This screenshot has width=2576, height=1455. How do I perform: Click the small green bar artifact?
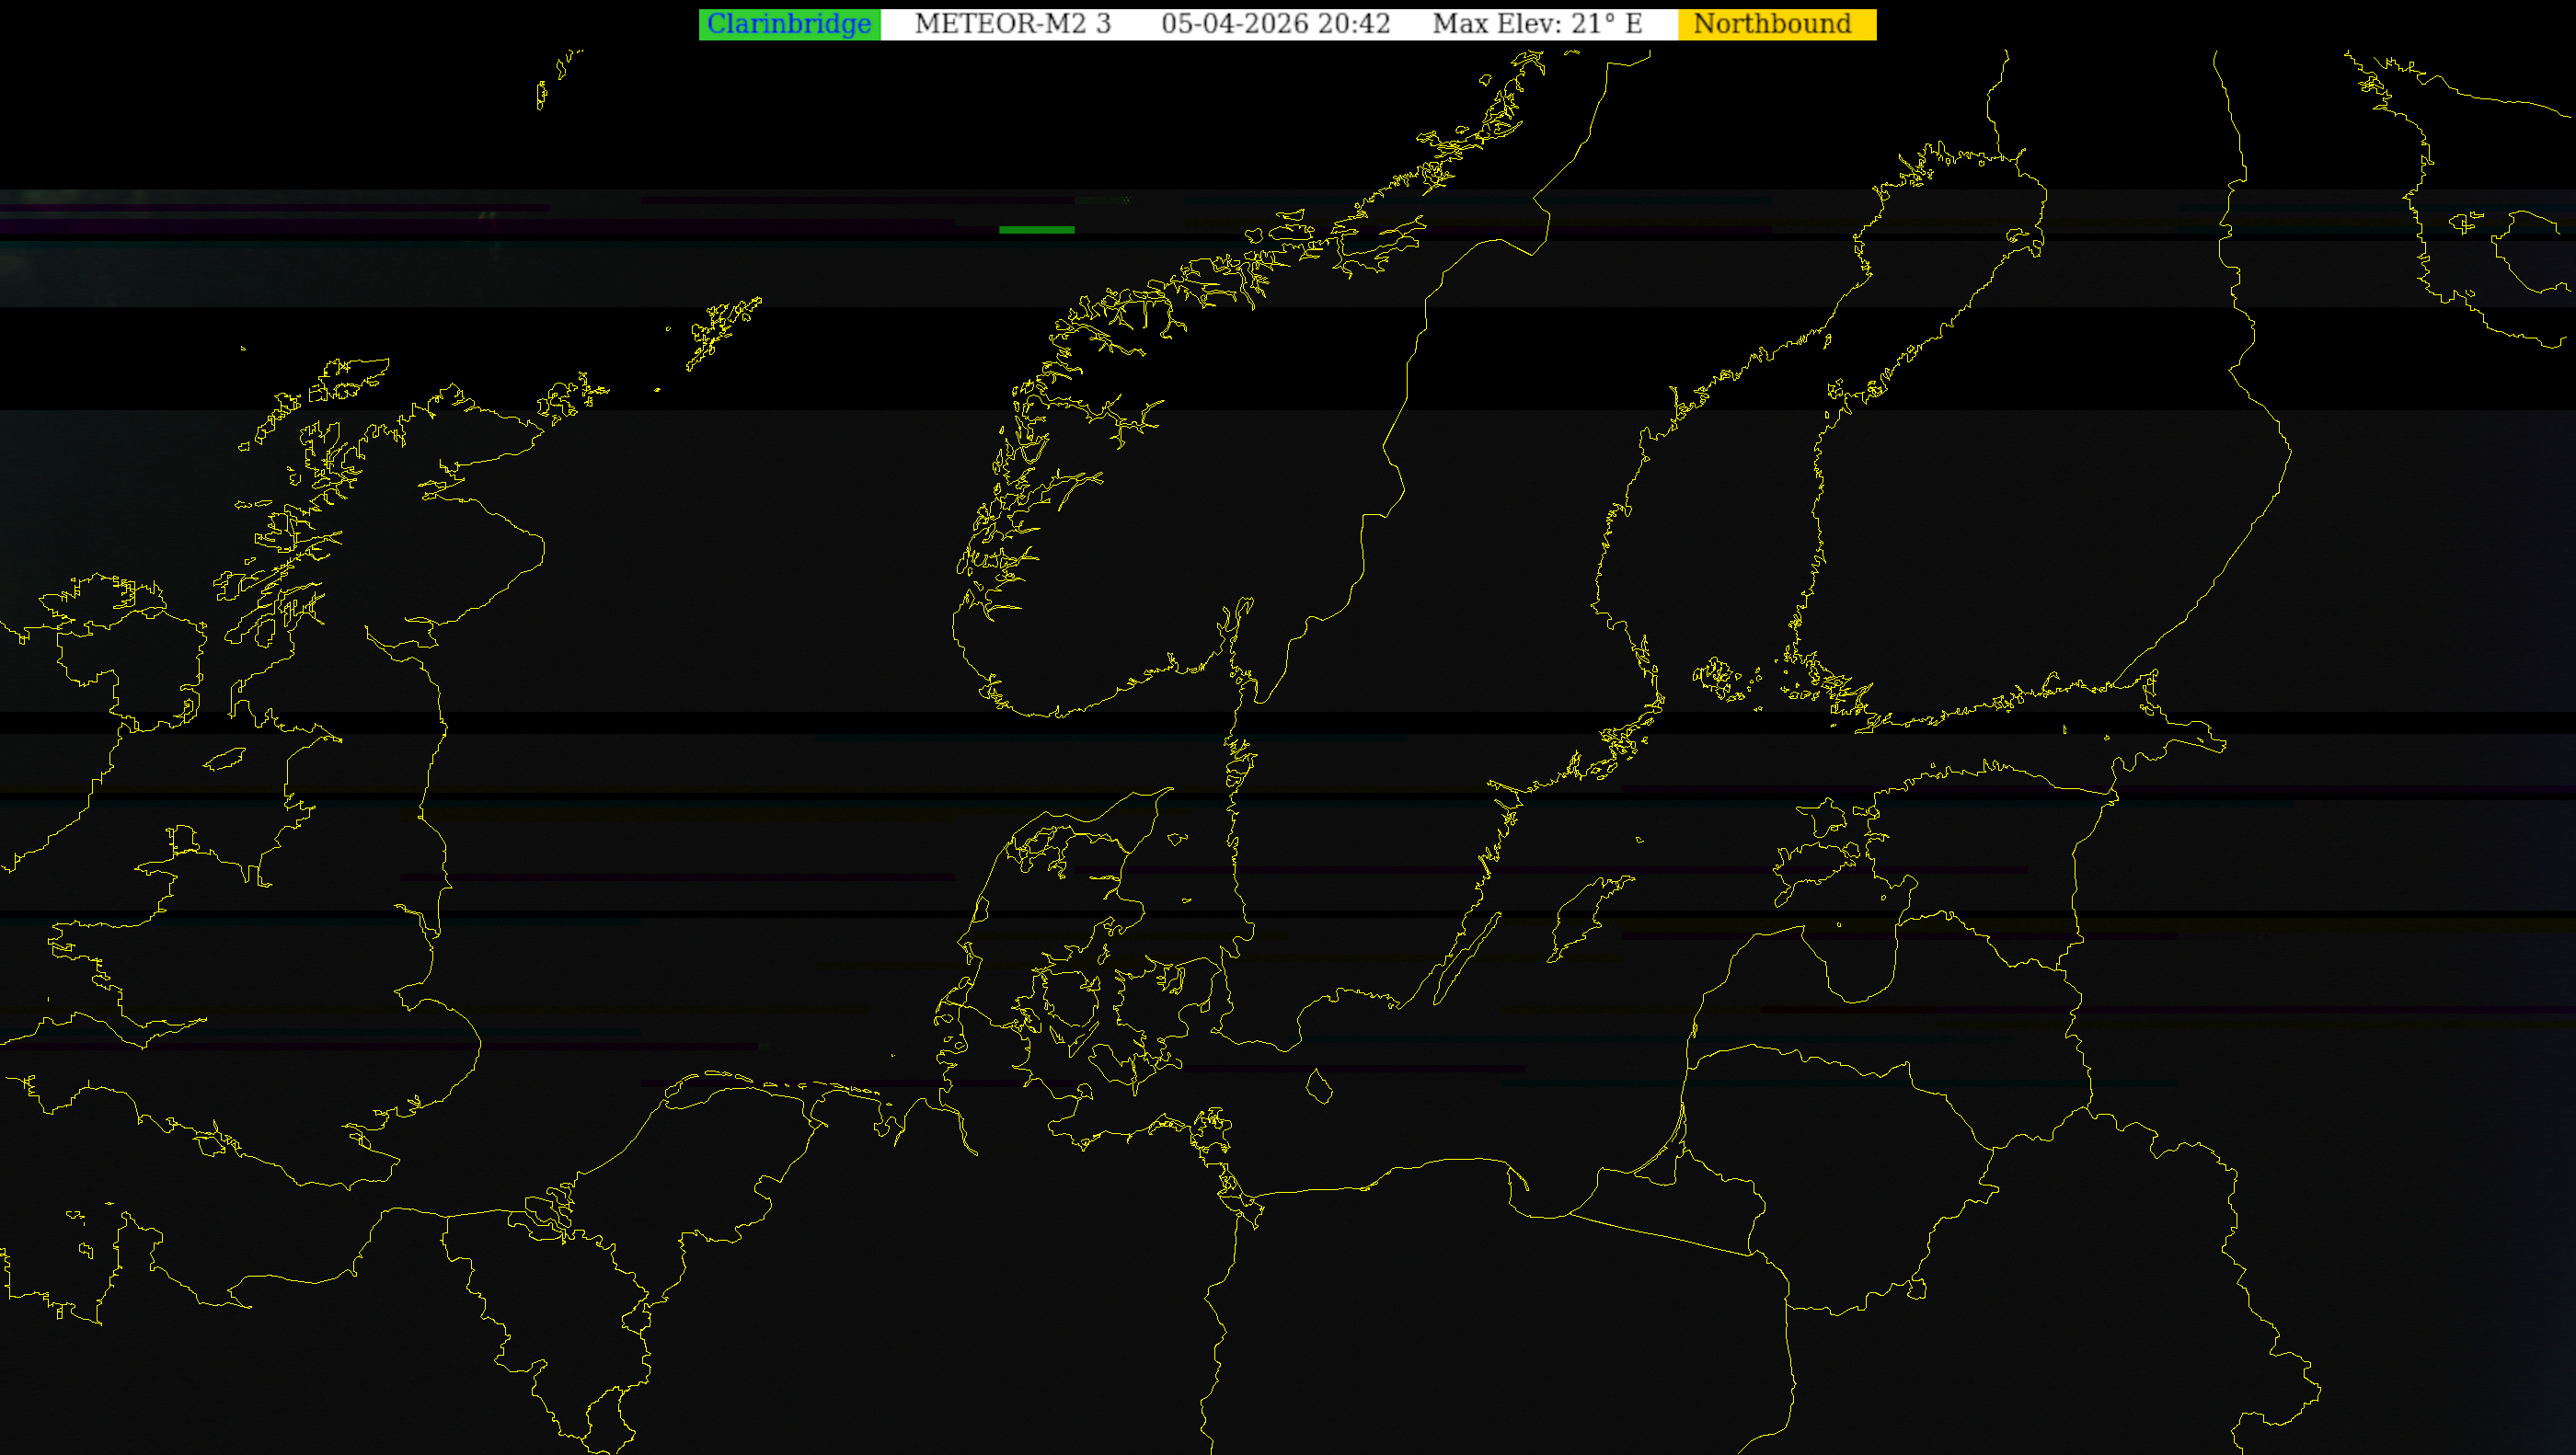pos(1036,230)
